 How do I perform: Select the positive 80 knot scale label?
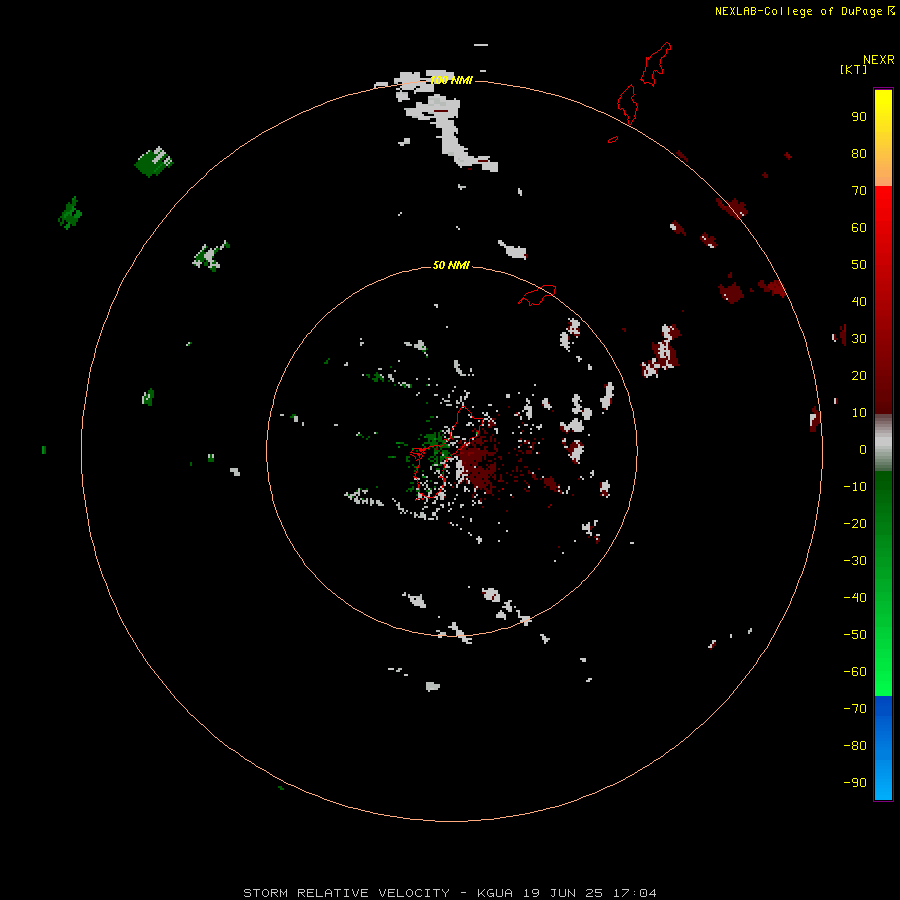(x=859, y=153)
